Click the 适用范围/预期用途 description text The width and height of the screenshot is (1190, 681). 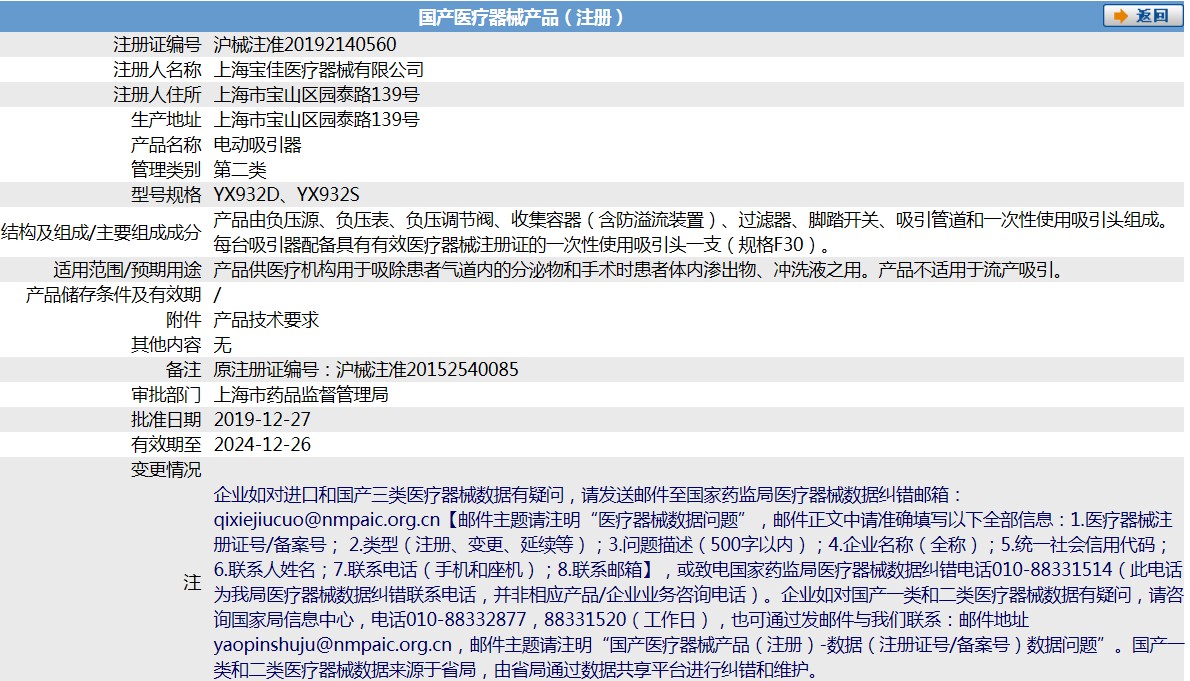(638, 270)
